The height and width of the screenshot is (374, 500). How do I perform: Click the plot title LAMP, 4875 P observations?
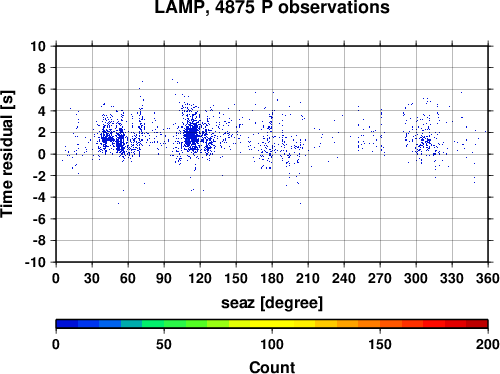pyautogui.click(x=272, y=7)
